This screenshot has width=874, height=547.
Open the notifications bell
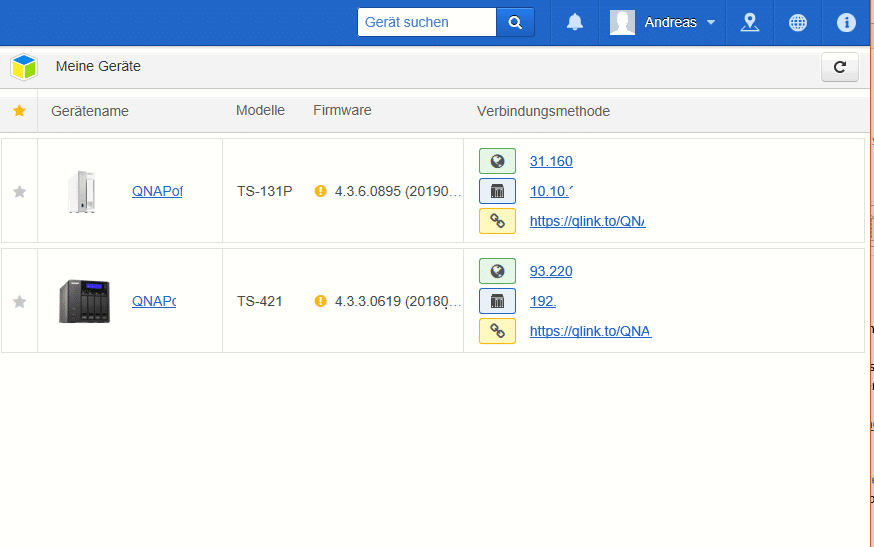pos(575,22)
